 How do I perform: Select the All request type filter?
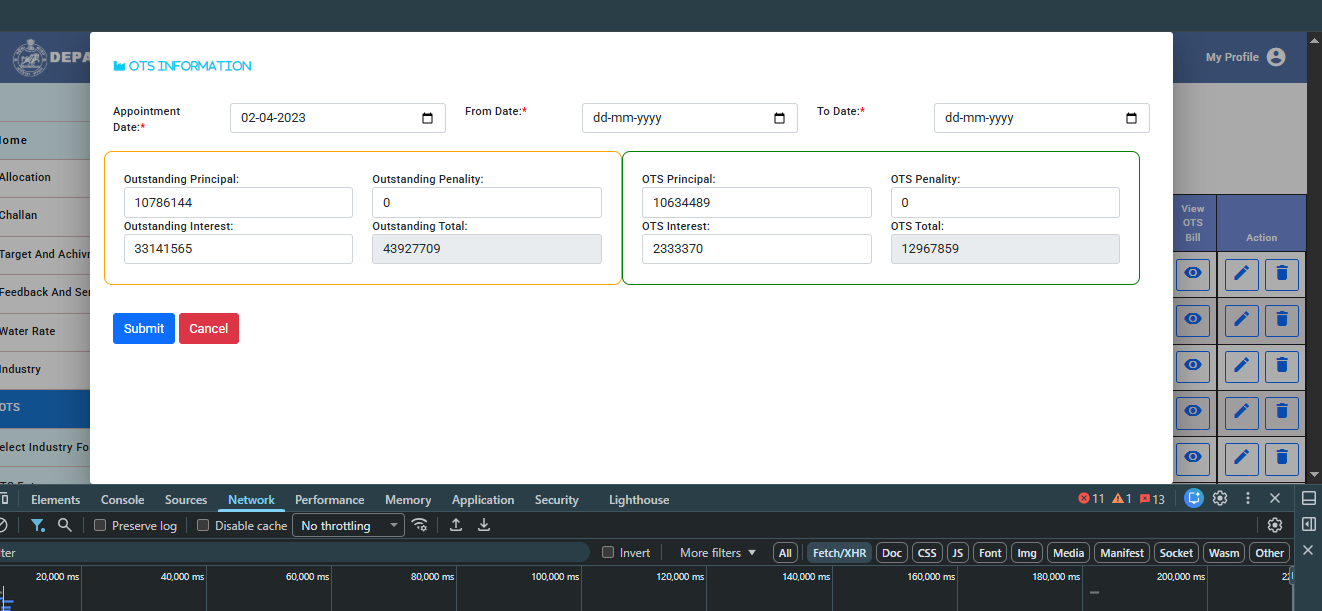click(x=785, y=553)
